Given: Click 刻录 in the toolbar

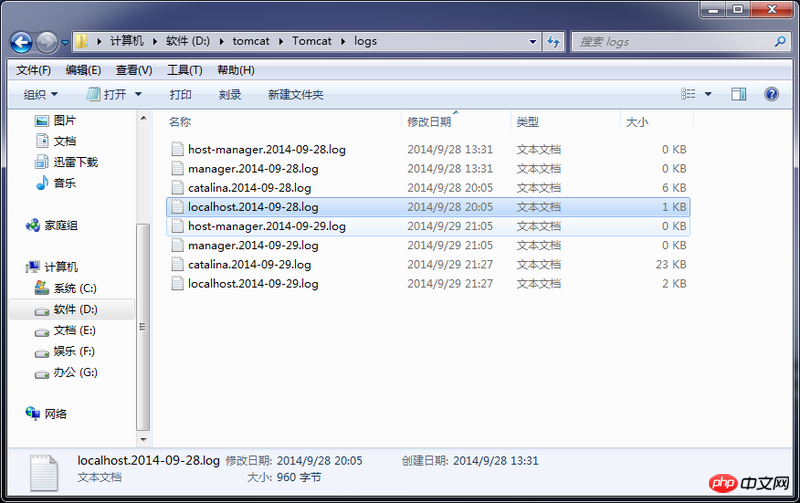Looking at the screenshot, I should coord(230,94).
